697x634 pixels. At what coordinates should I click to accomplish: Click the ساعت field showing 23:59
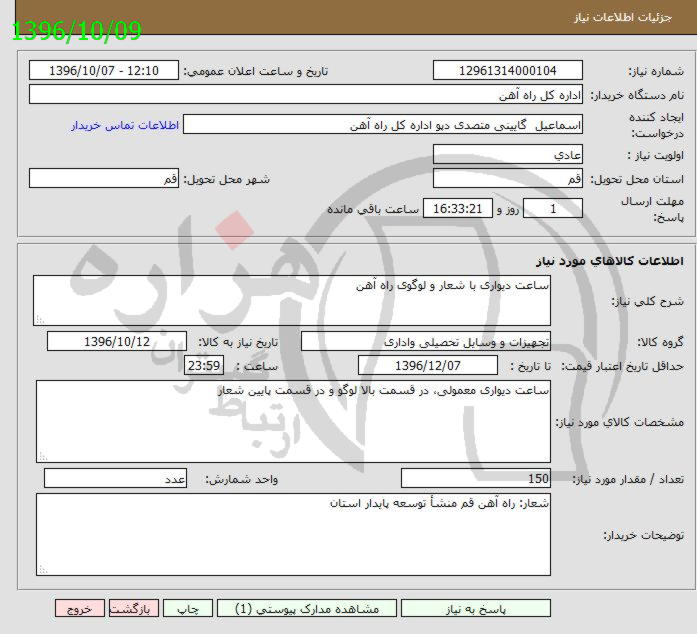click(204, 365)
